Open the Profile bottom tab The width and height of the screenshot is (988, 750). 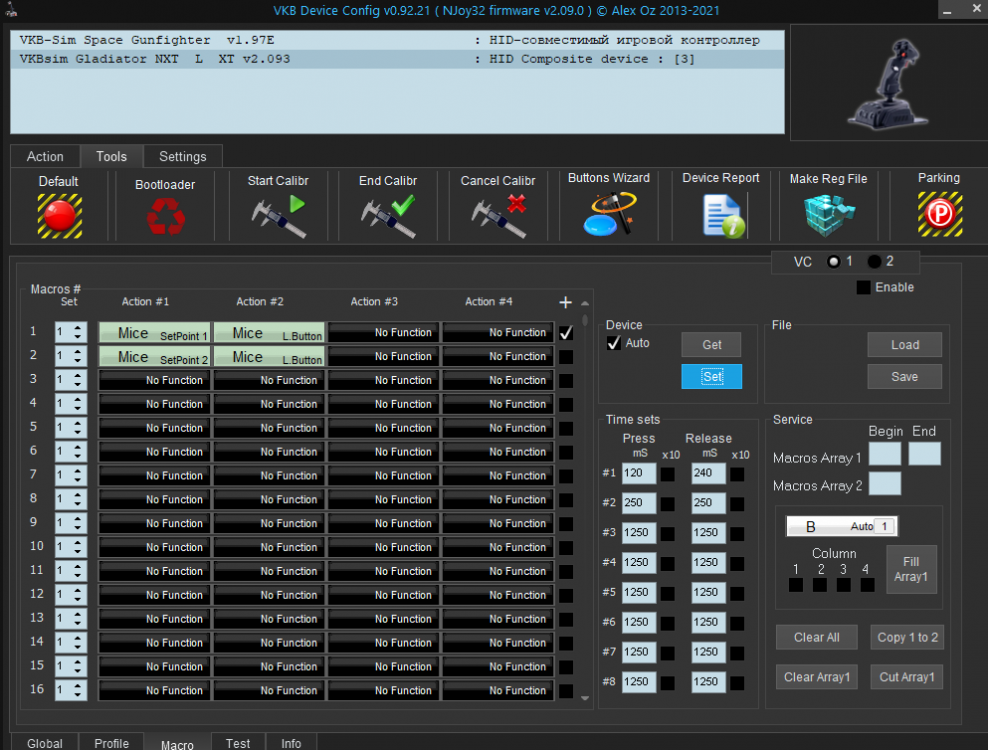[111, 742]
